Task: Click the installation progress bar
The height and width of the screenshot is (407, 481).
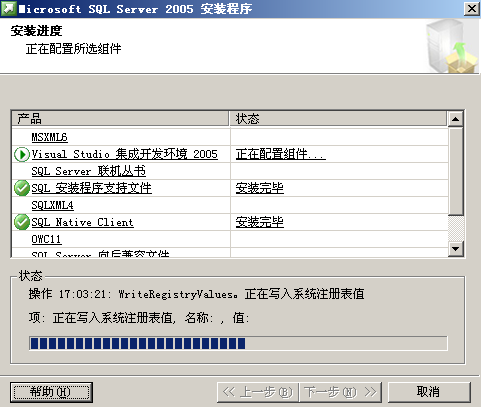Action: [x=238, y=343]
